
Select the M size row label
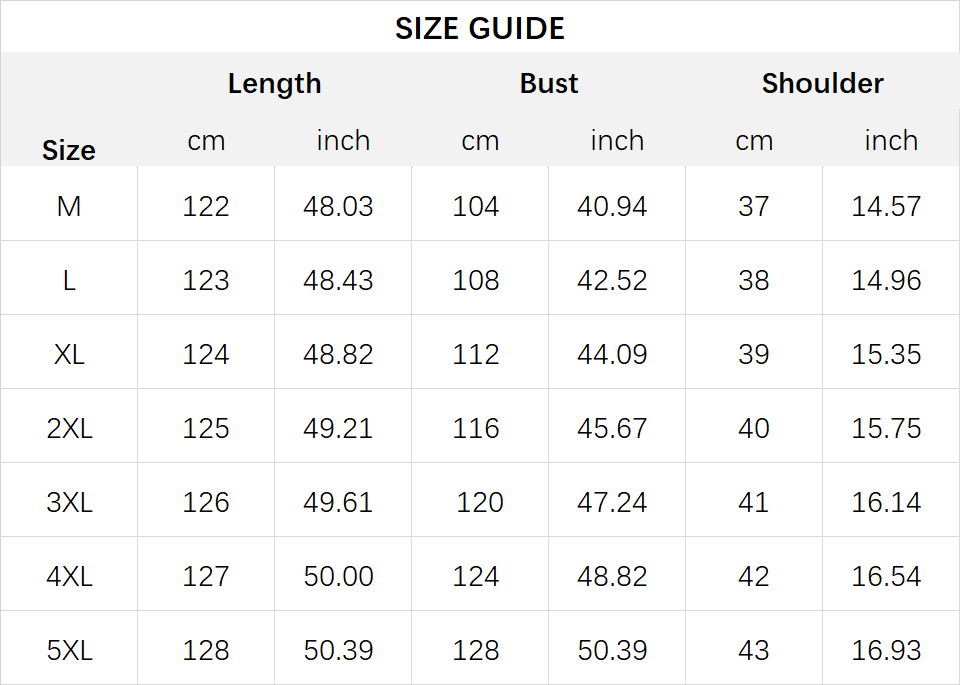point(69,206)
